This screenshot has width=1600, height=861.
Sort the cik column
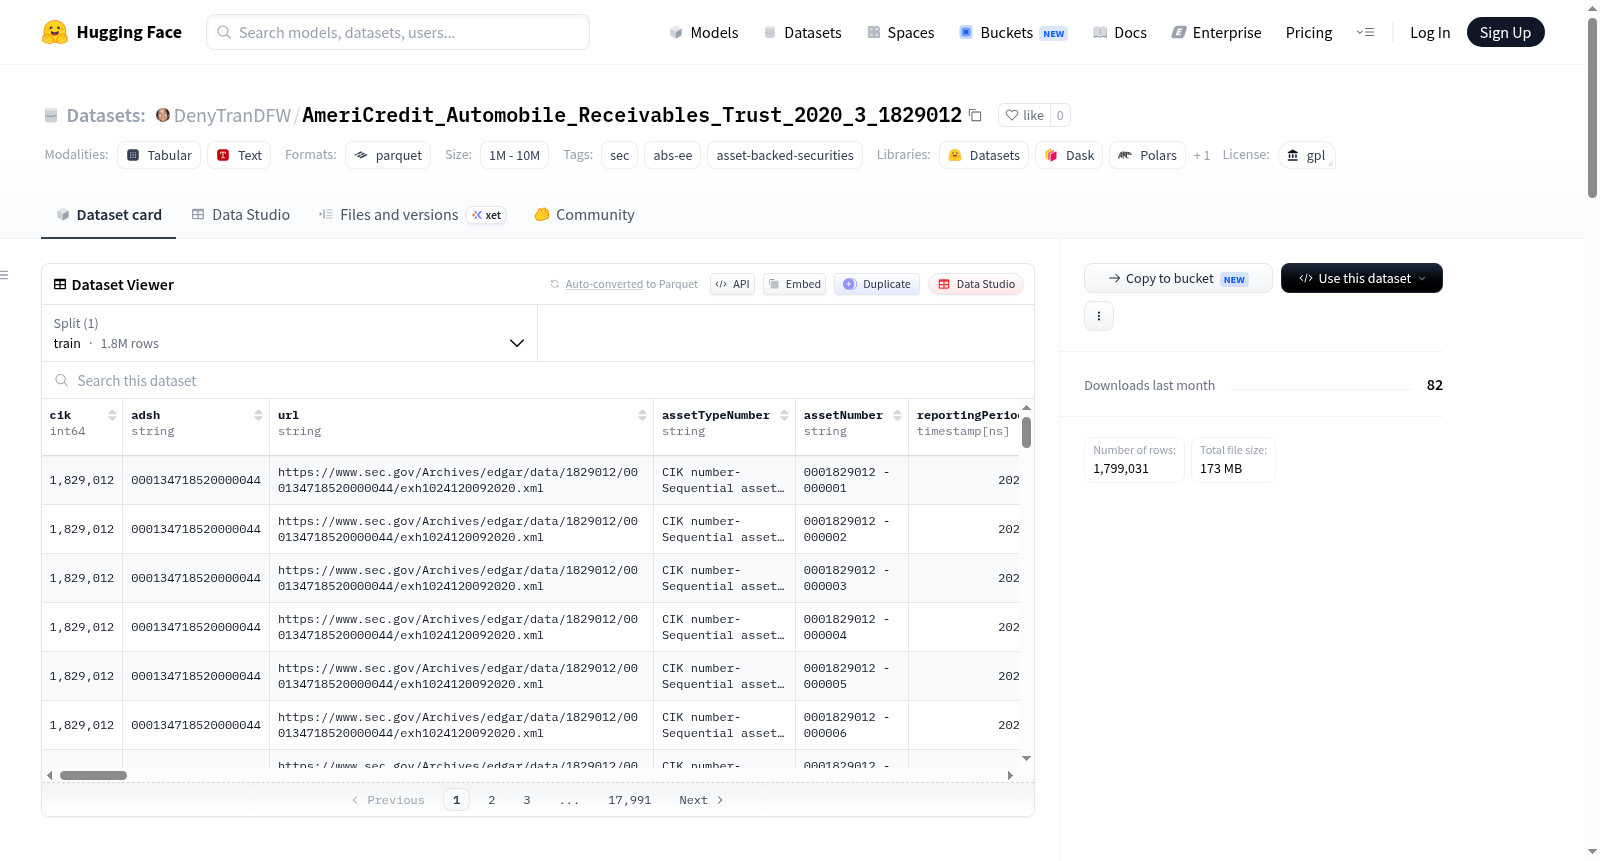(112, 415)
